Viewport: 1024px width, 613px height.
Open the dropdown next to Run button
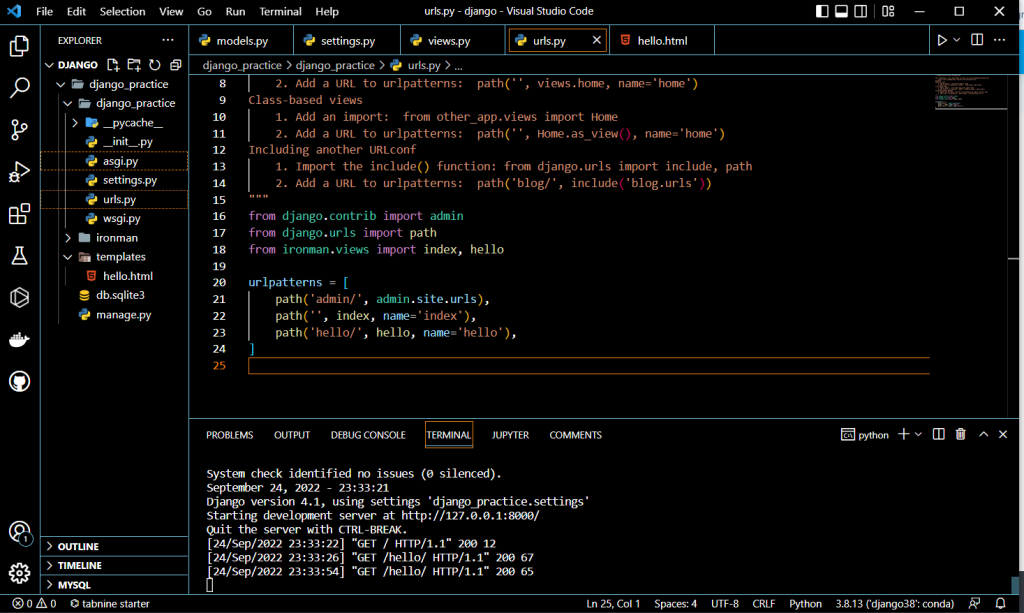(957, 41)
